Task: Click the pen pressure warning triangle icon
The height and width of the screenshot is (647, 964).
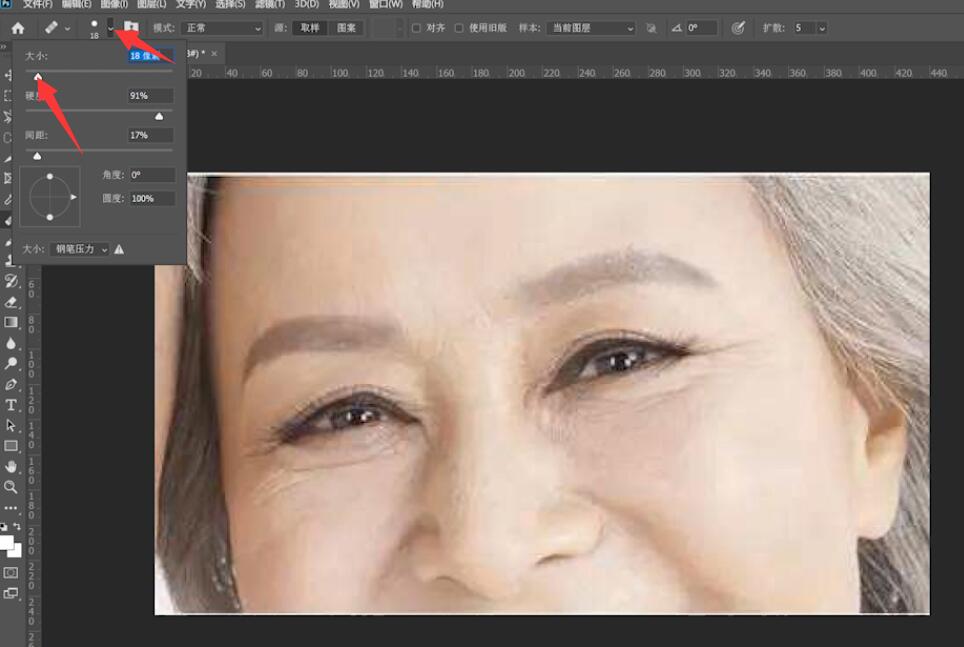Action: [119, 249]
